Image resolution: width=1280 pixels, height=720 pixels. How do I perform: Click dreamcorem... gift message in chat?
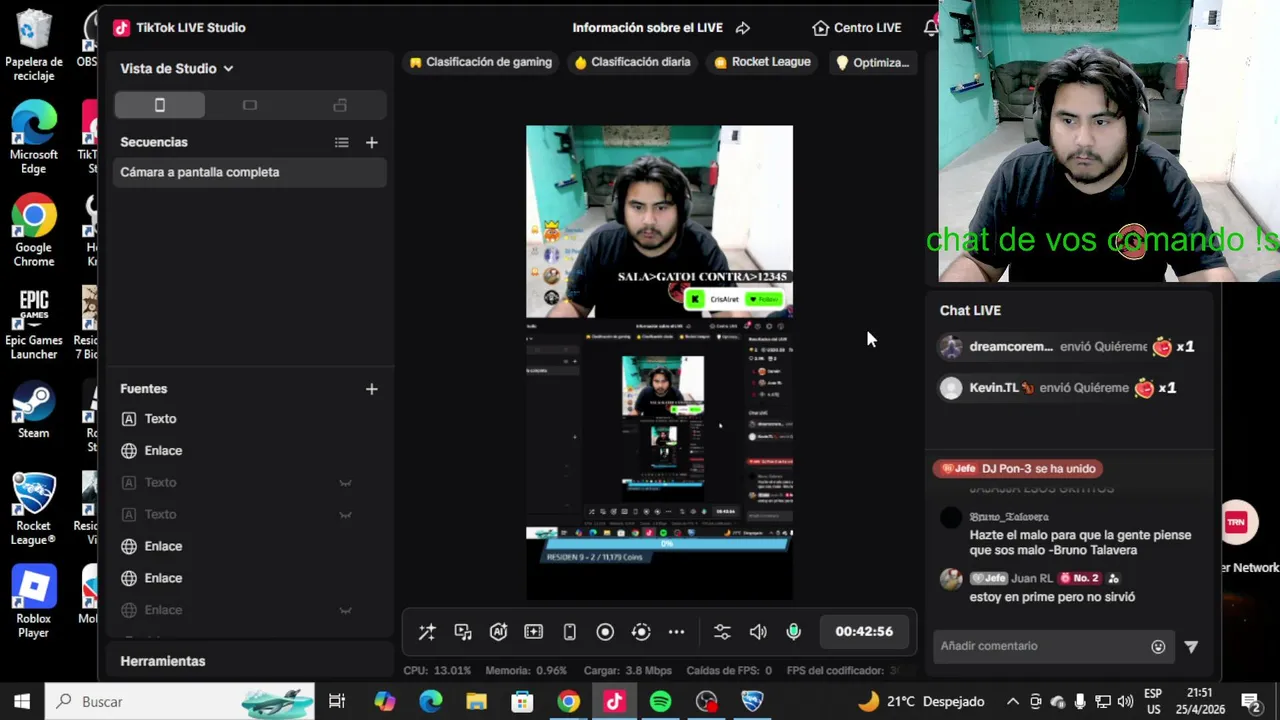[1067, 347]
